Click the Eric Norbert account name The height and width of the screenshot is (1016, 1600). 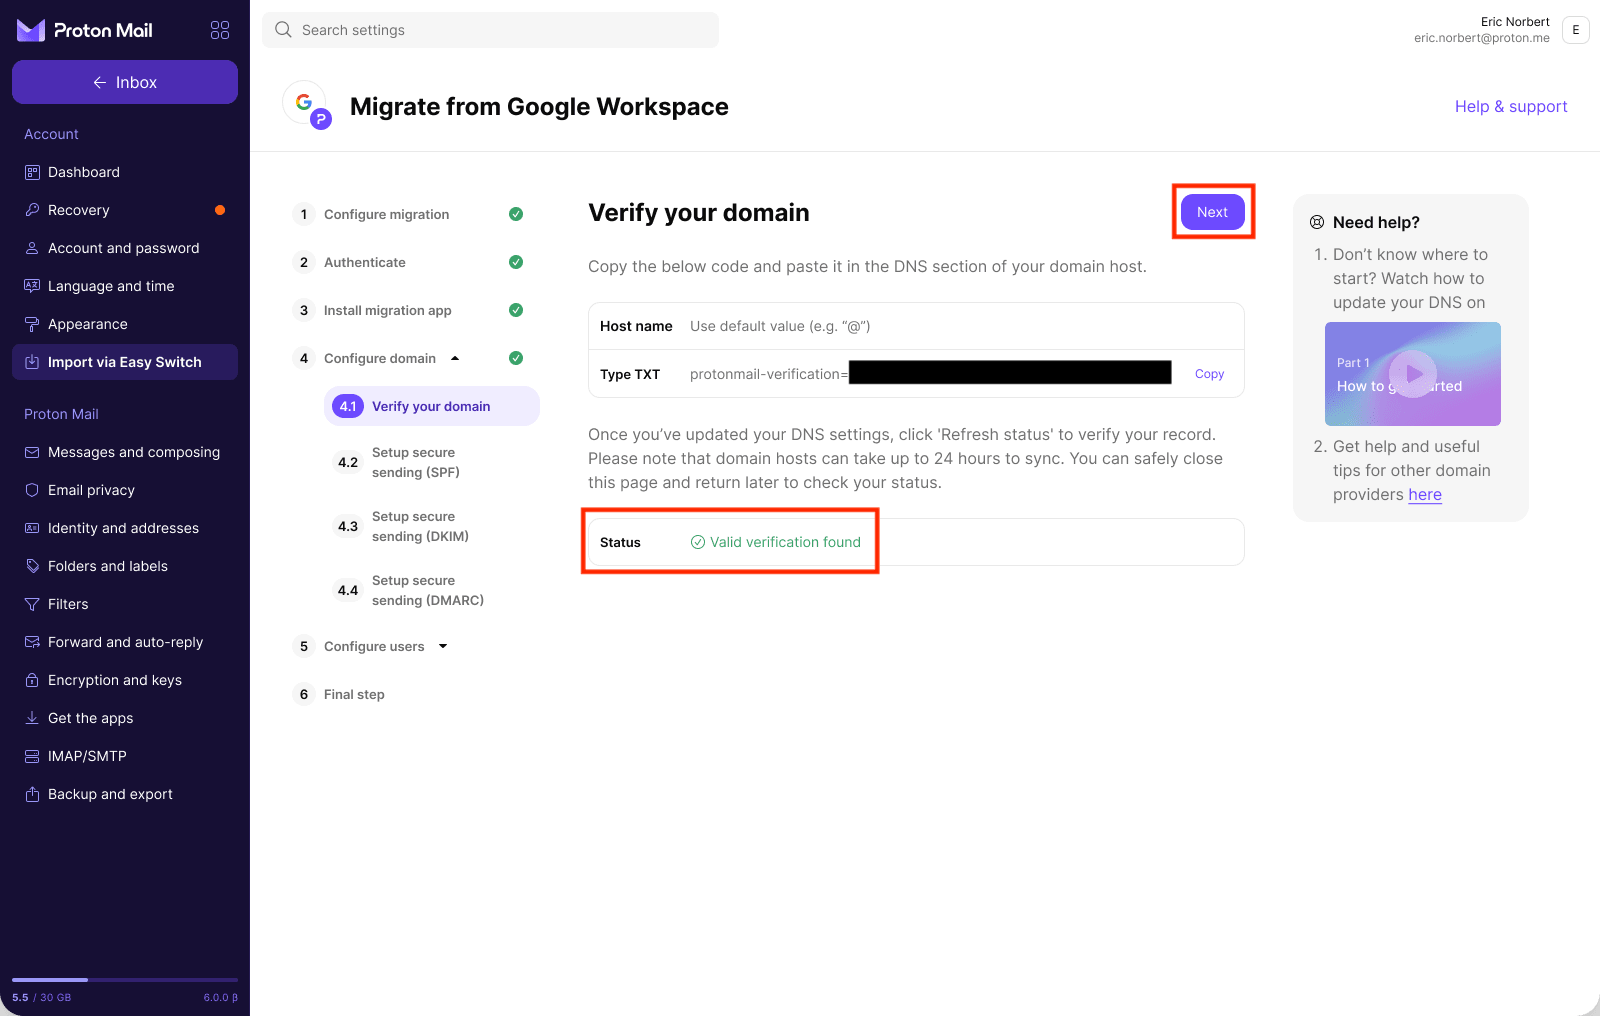[1515, 22]
